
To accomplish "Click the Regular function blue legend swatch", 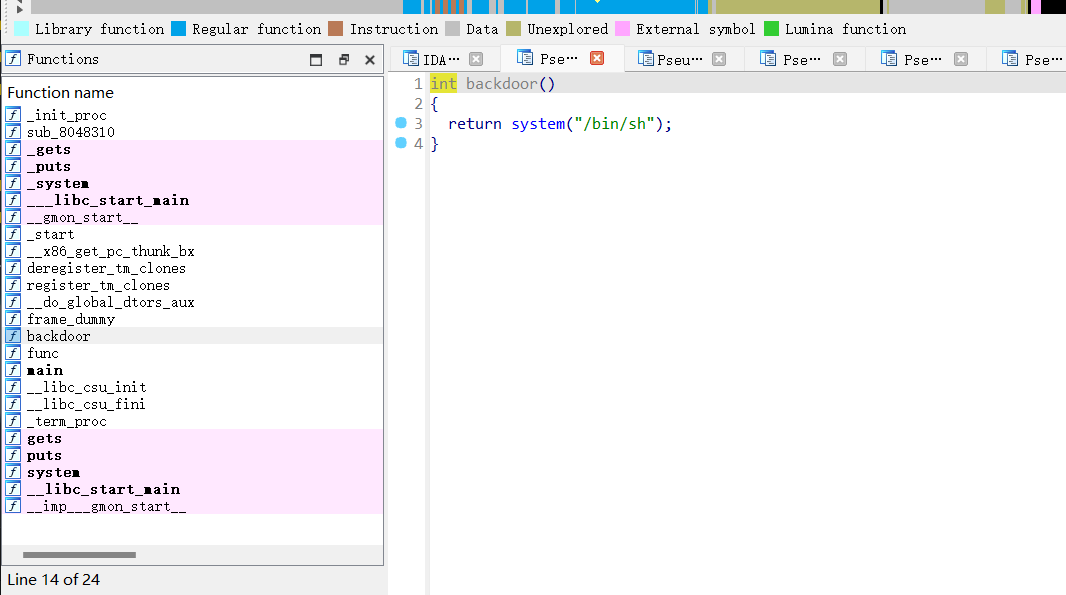I will coord(178,29).
